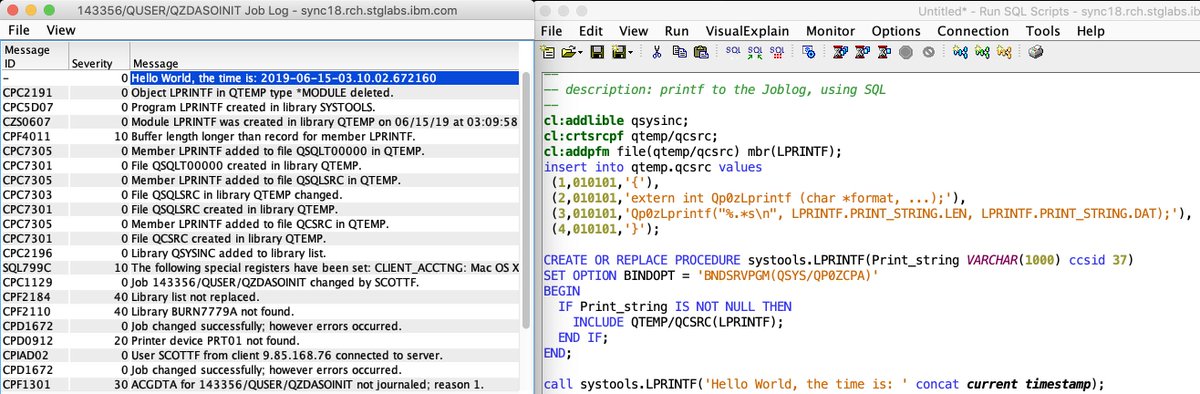Screen dimensions: 1200x394
Task: Open the Help menu
Action: click(x=1091, y=30)
